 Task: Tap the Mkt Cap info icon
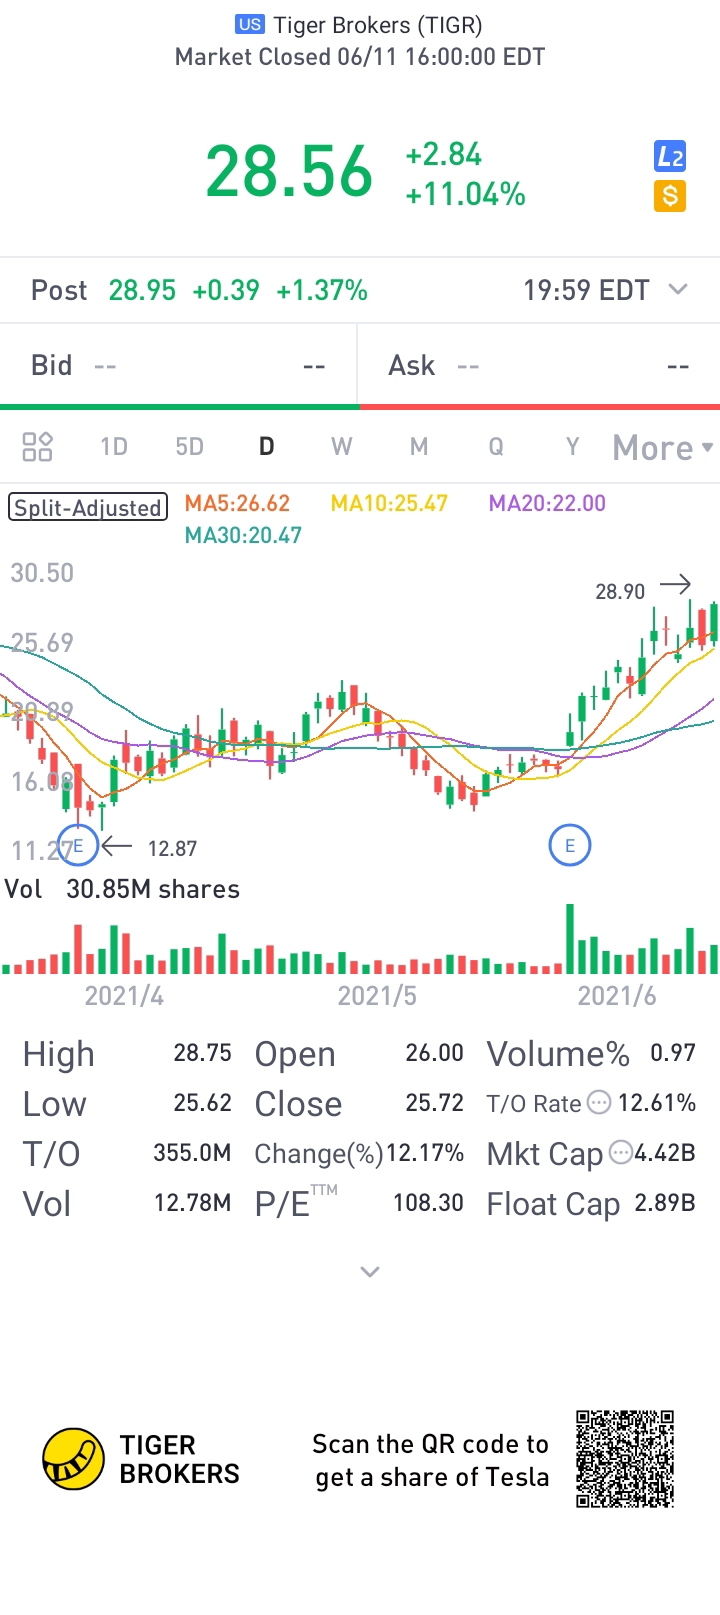pos(621,1152)
